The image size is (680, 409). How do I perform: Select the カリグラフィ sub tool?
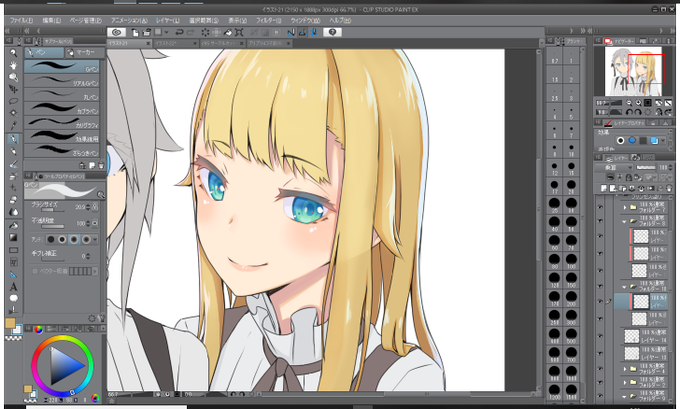62,122
